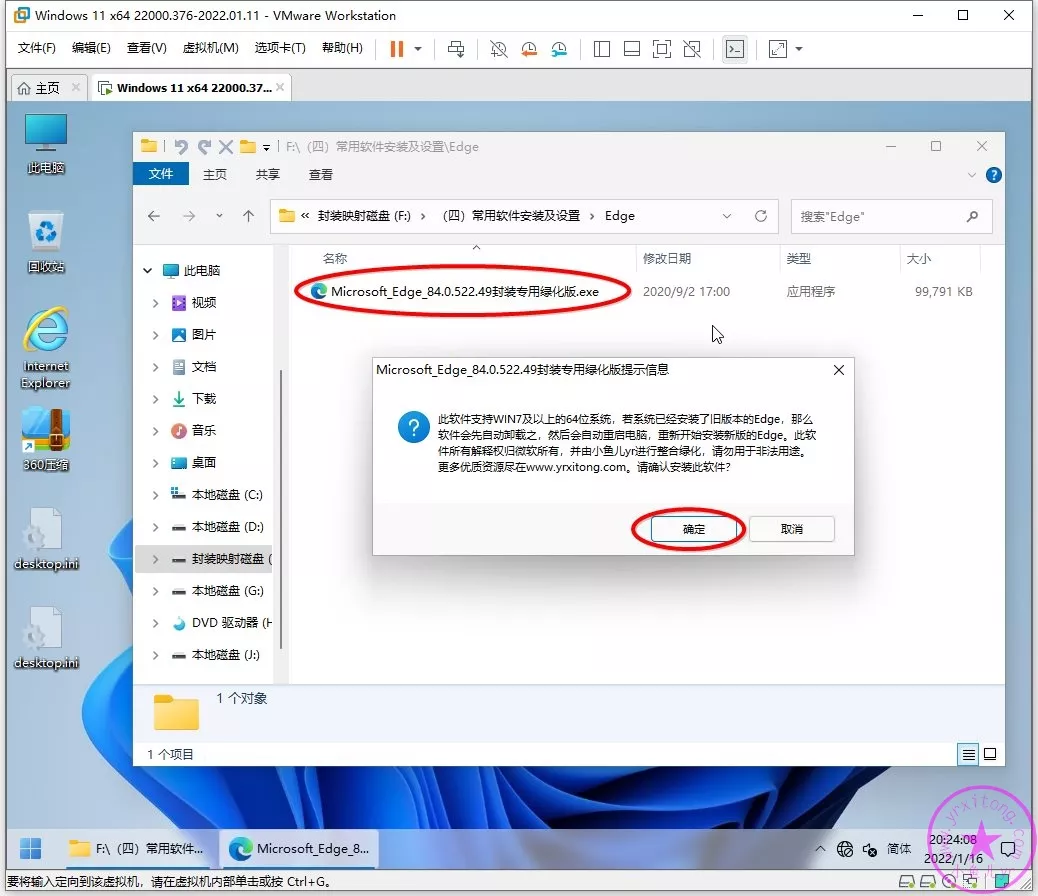
Task: Expand the 本地磁盘 (C:) tree node
Action: [x=155, y=495]
